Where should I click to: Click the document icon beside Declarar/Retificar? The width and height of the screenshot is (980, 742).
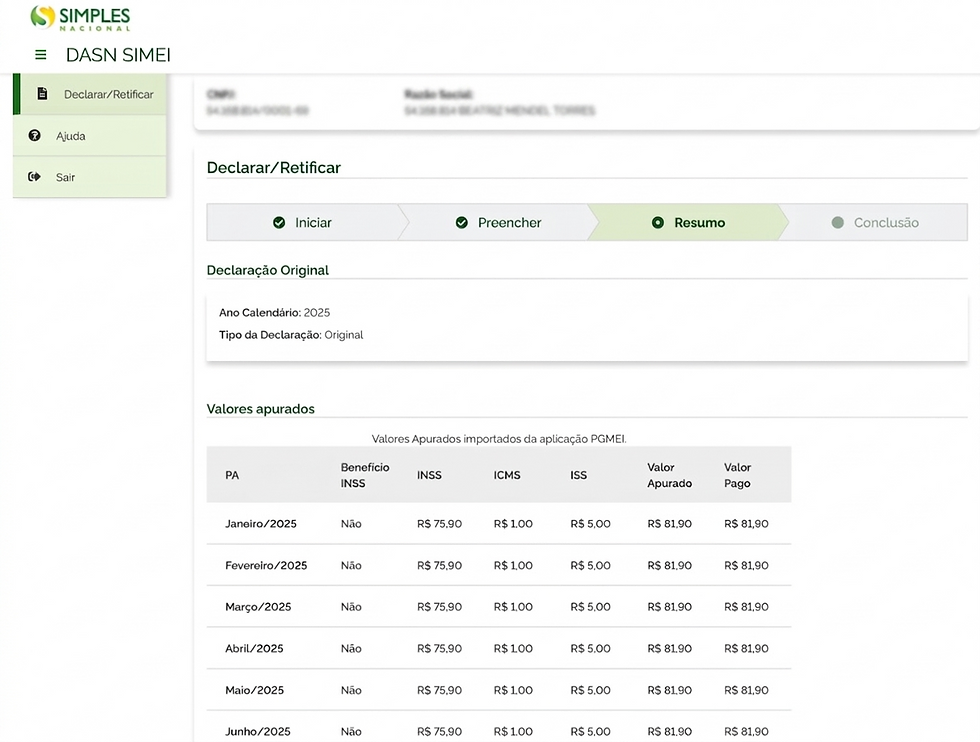(x=42, y=94)
